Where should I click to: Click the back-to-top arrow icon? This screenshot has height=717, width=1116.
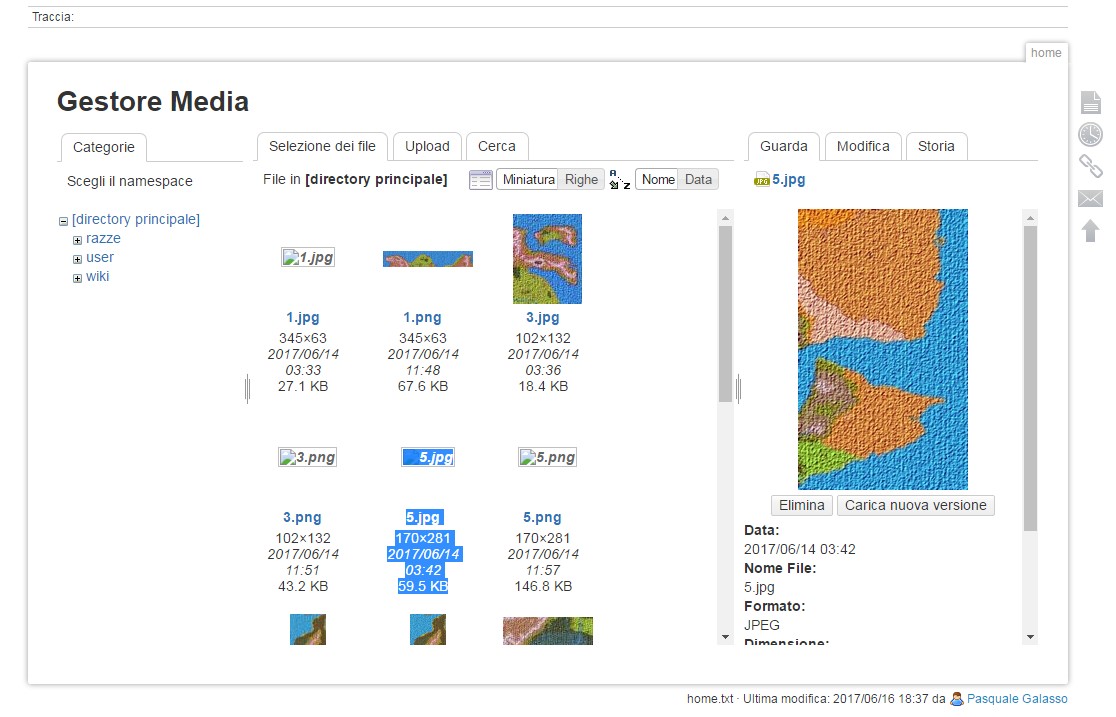[1090, 231]
